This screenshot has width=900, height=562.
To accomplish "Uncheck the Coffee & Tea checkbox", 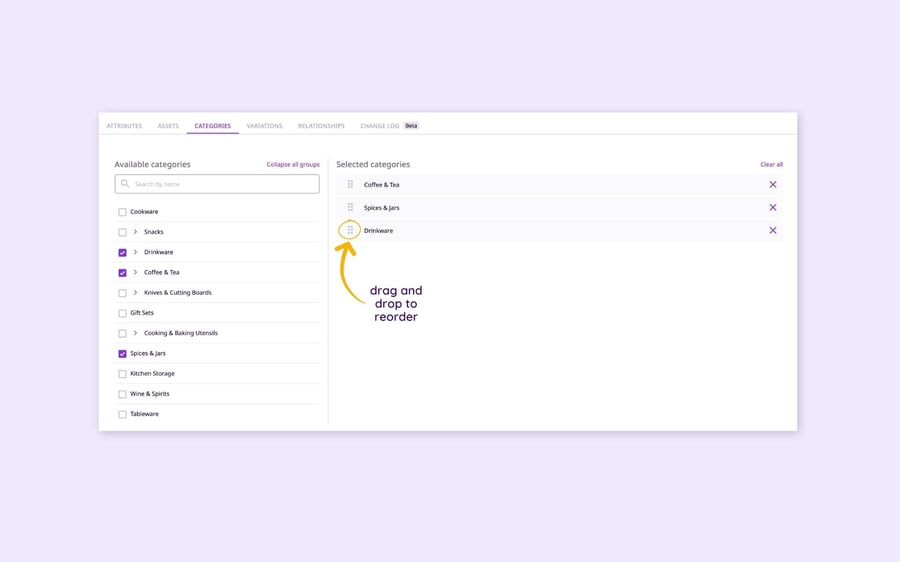I will pyautogui.click(x=122, y=273).
